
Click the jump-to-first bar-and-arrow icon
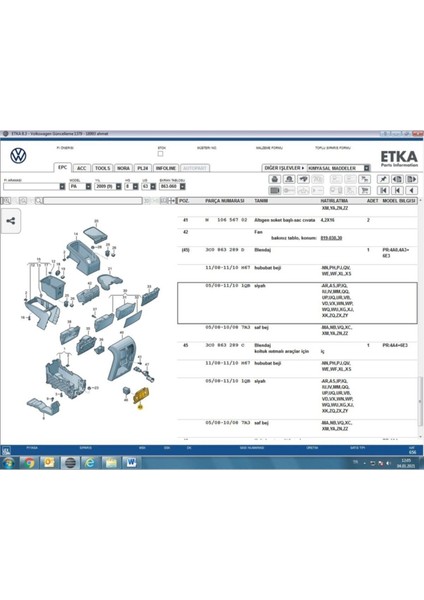coord(383,190)
